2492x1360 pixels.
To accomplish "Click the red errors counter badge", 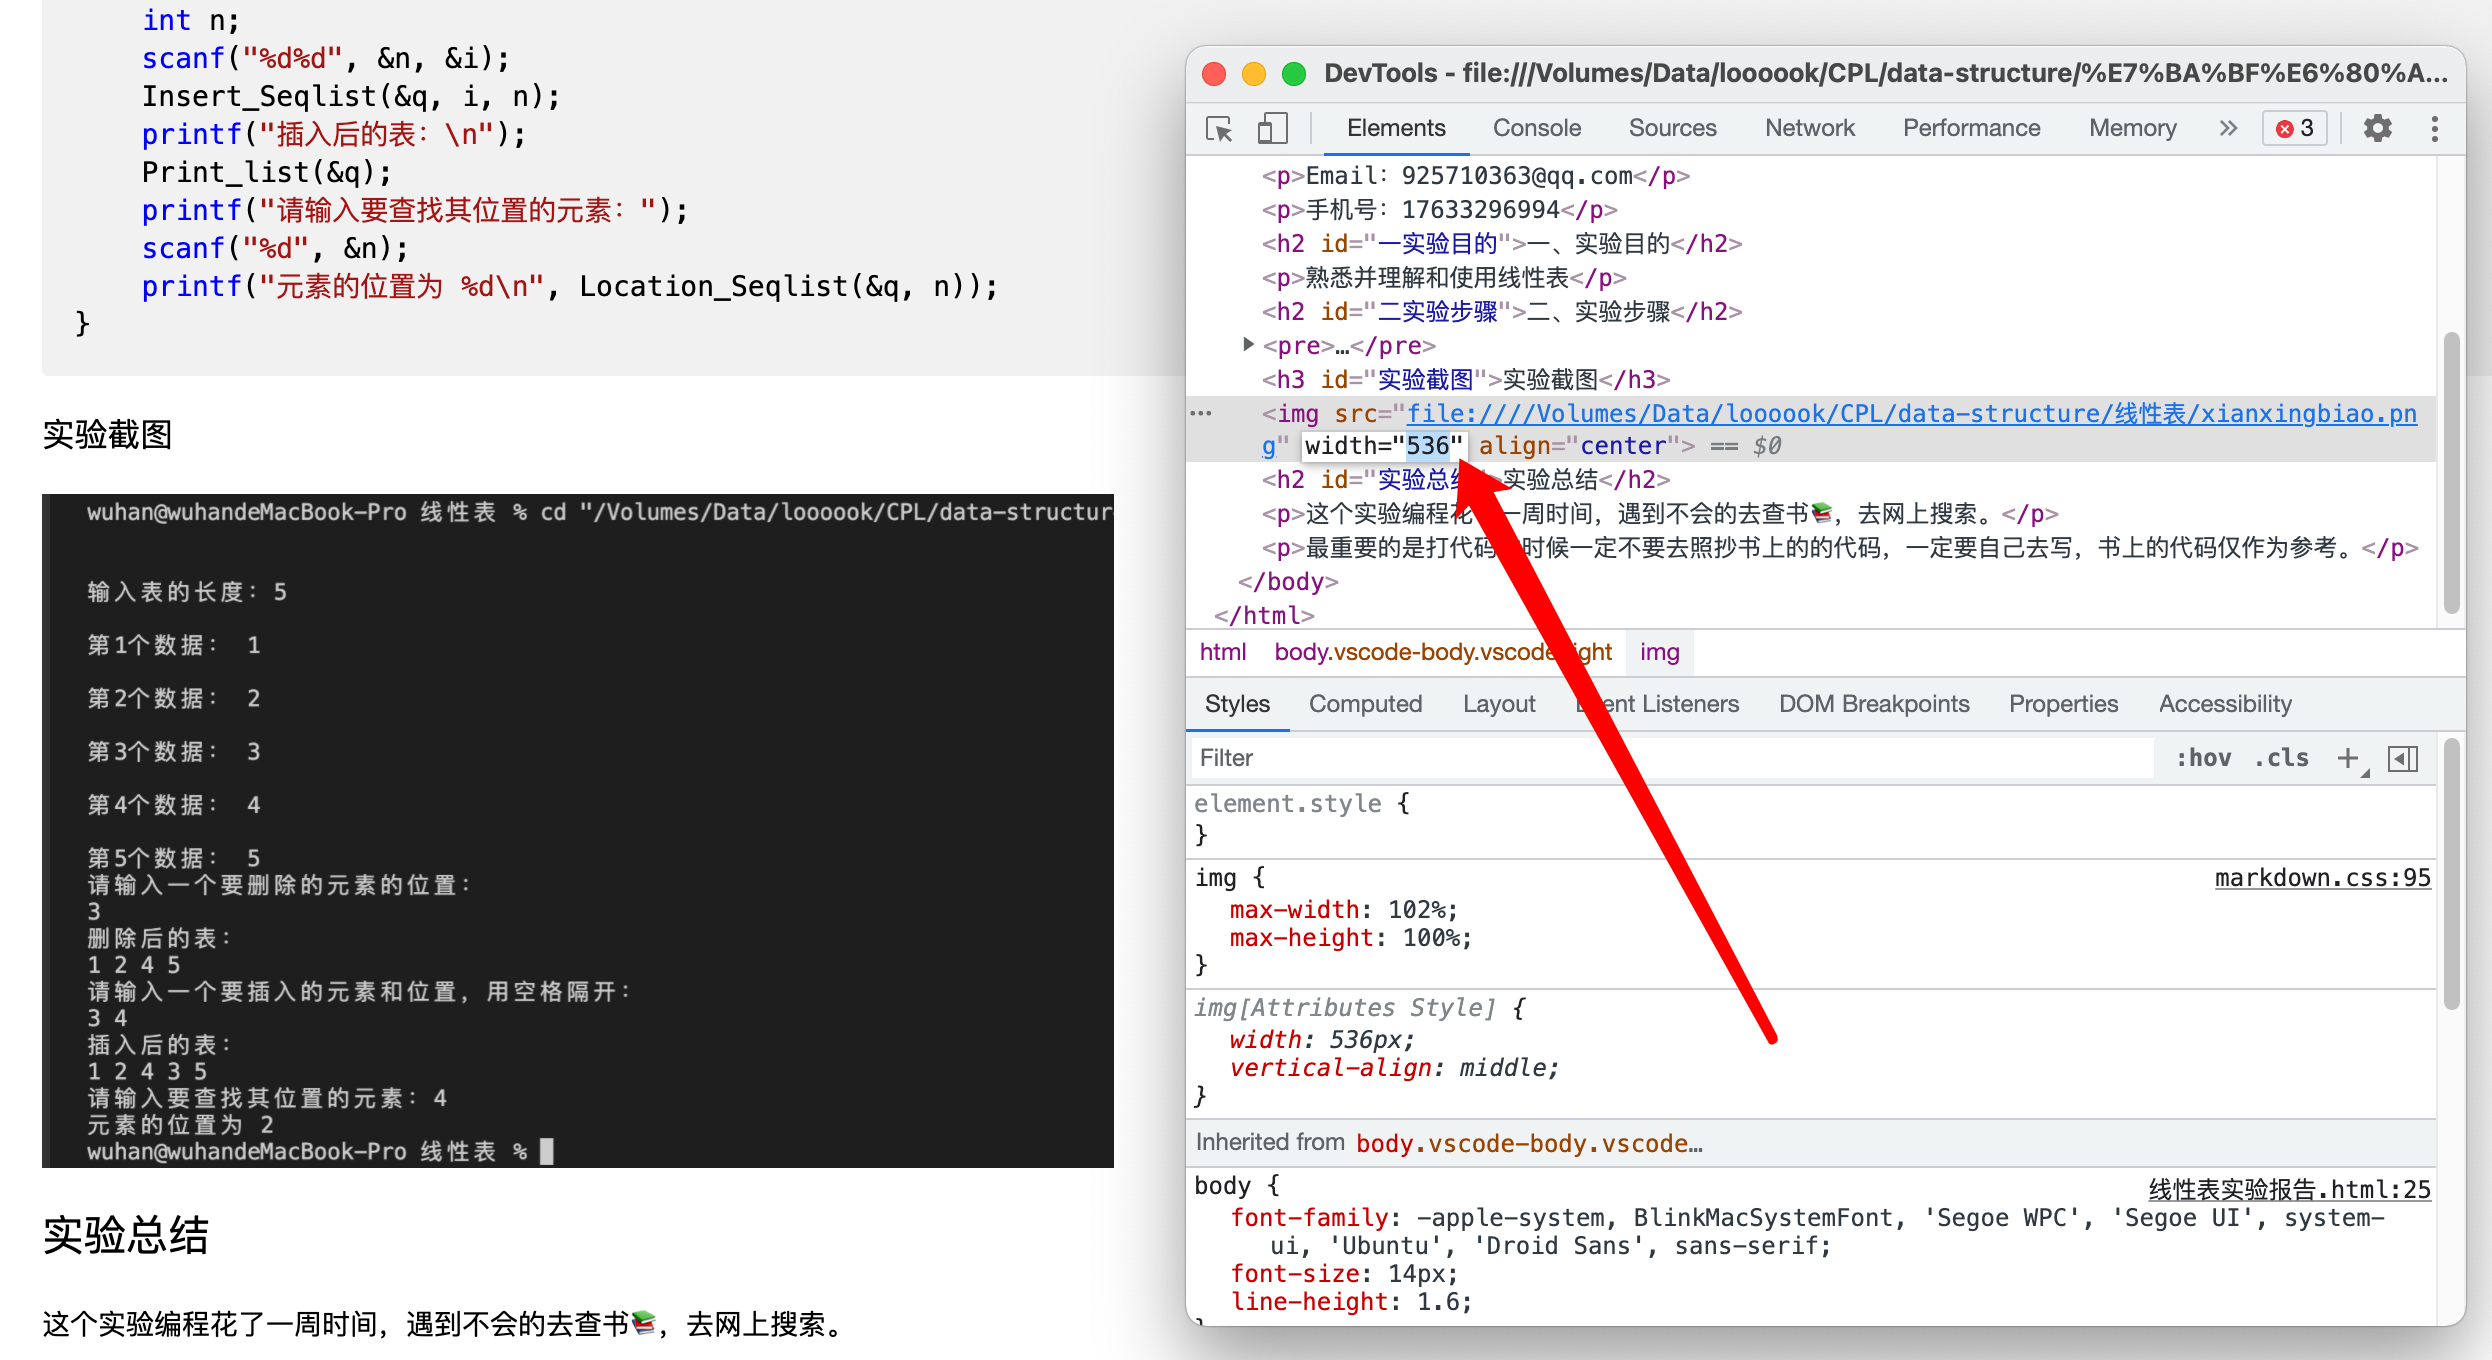I will tap(2295, 129).
